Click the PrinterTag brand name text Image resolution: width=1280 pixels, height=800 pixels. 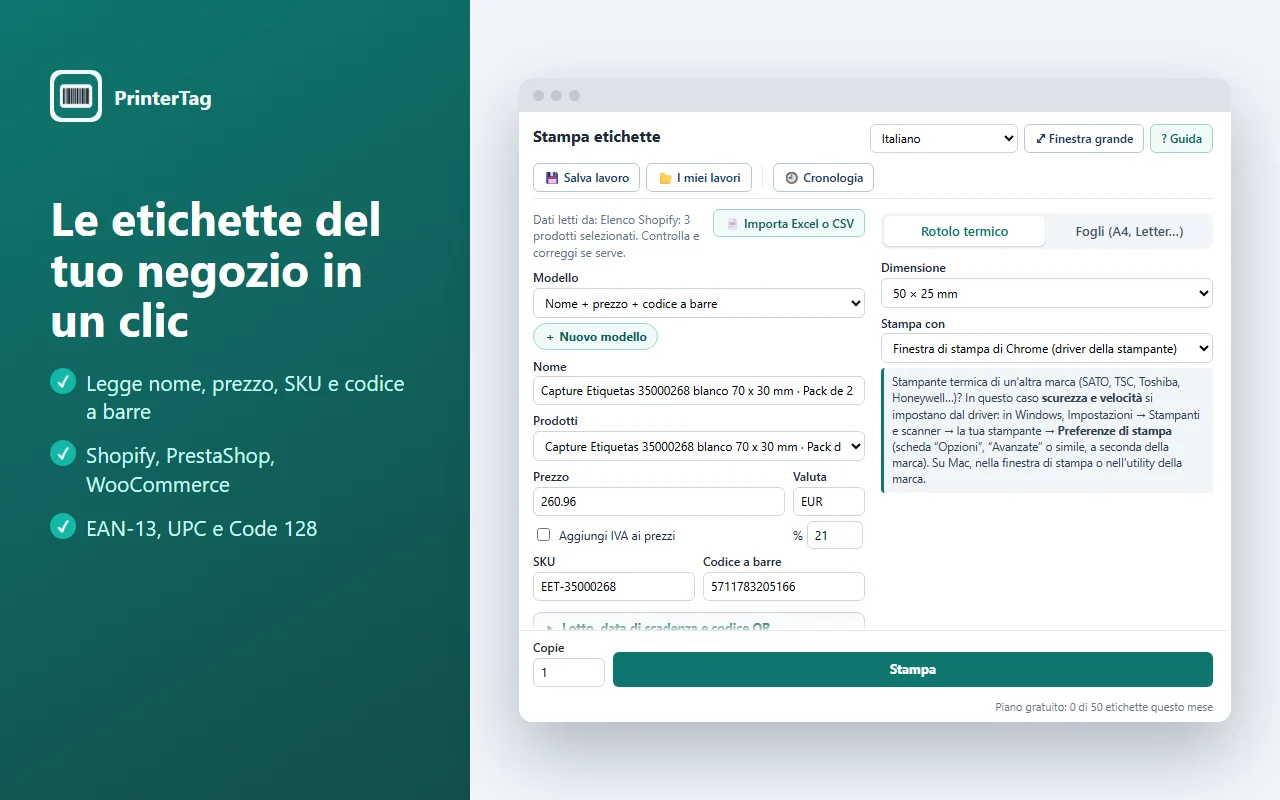pos(163,98)
